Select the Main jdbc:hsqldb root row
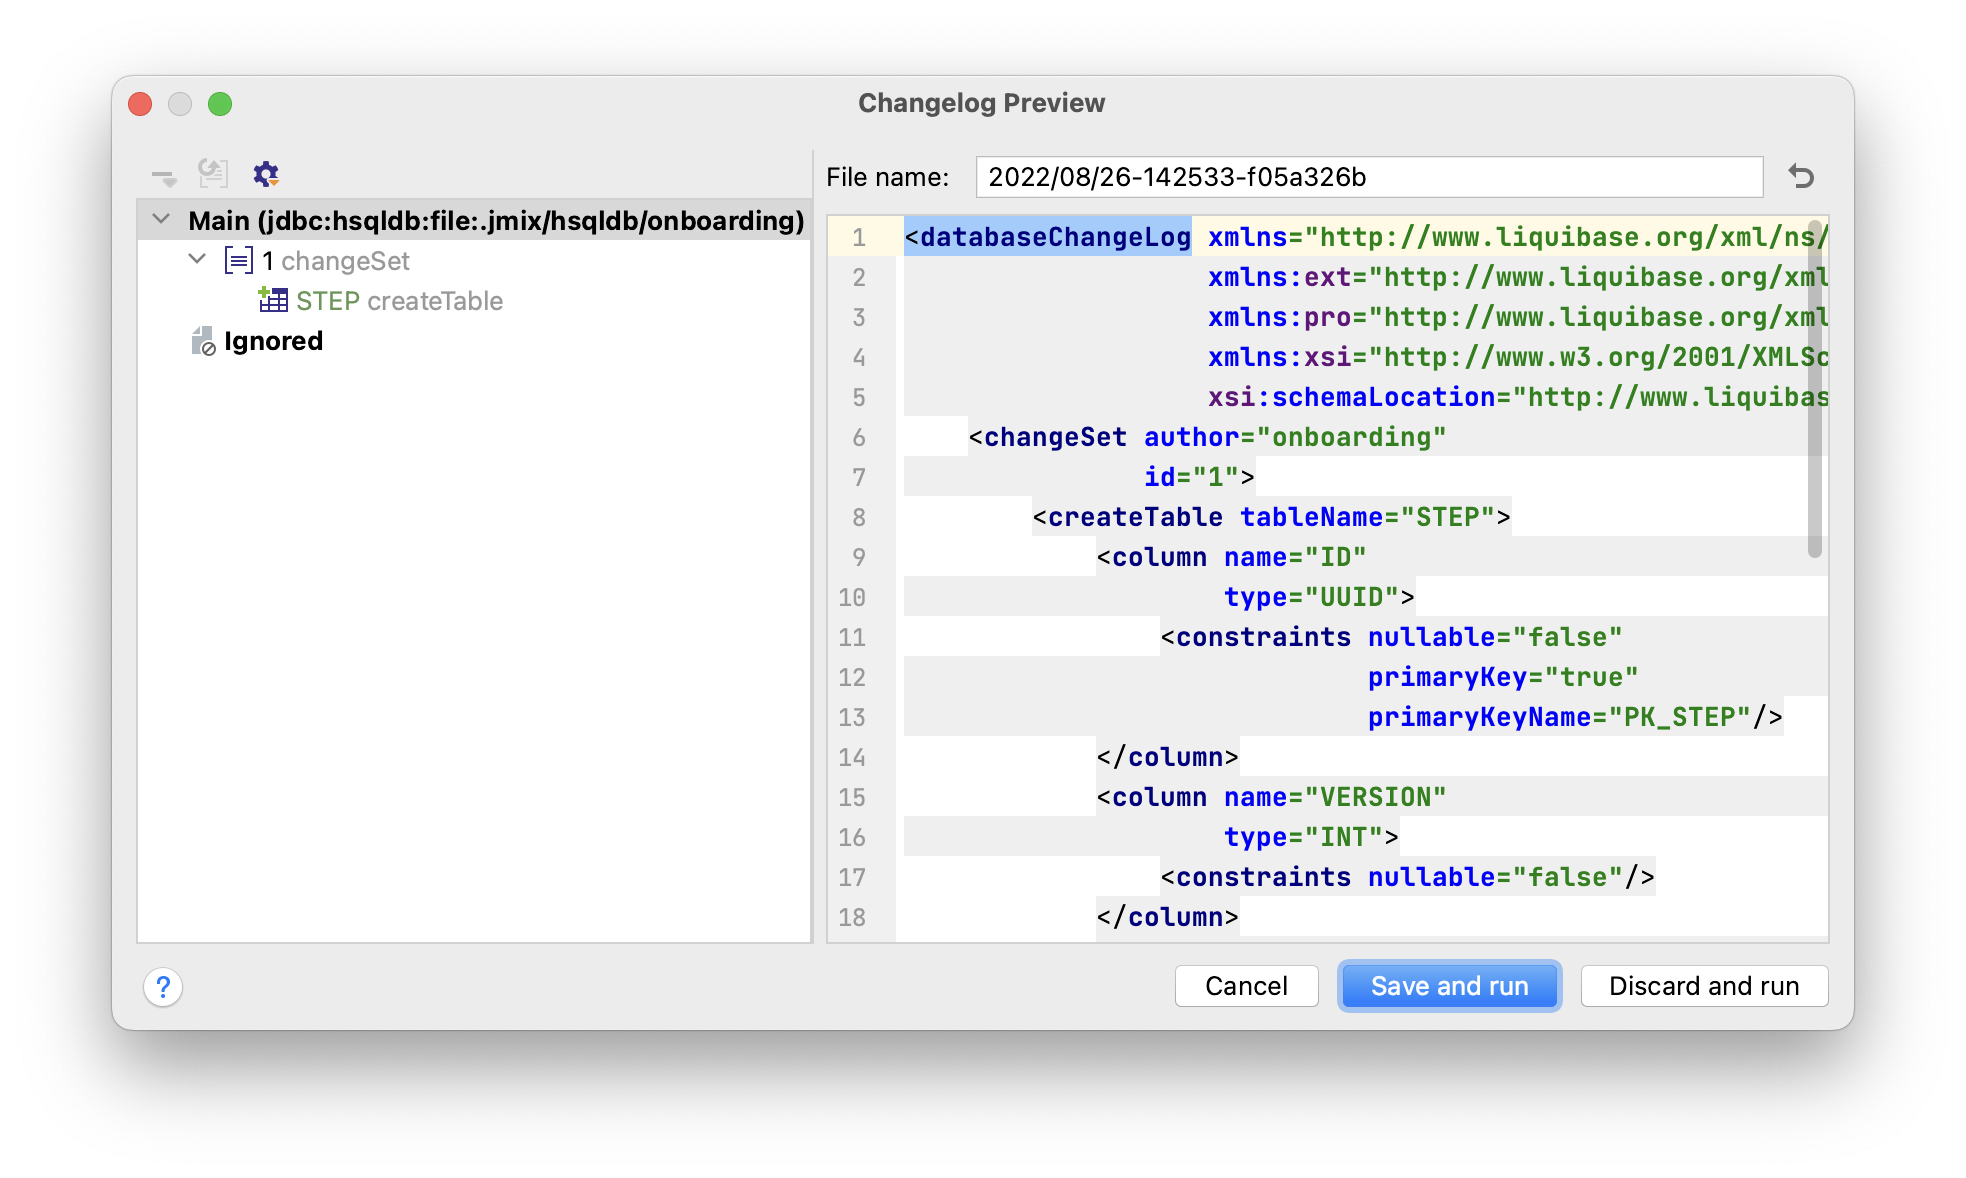This screenshot has width=1966, height=1178. (496, 220)
